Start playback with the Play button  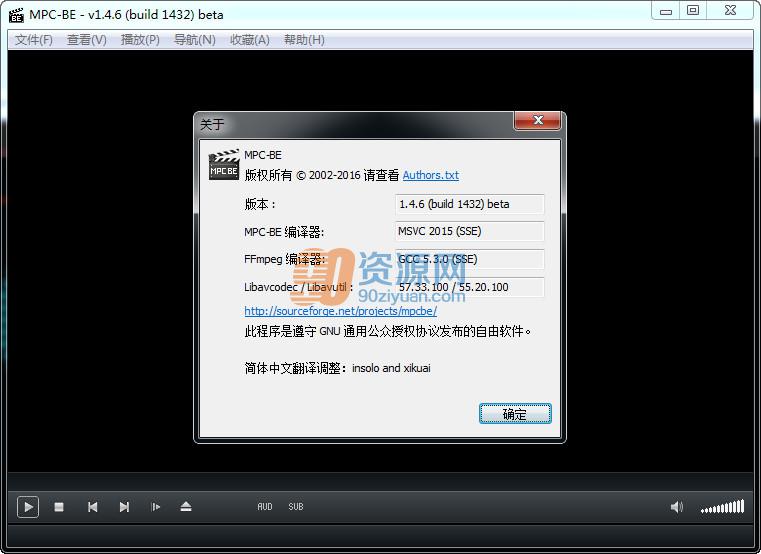[28, 507]
